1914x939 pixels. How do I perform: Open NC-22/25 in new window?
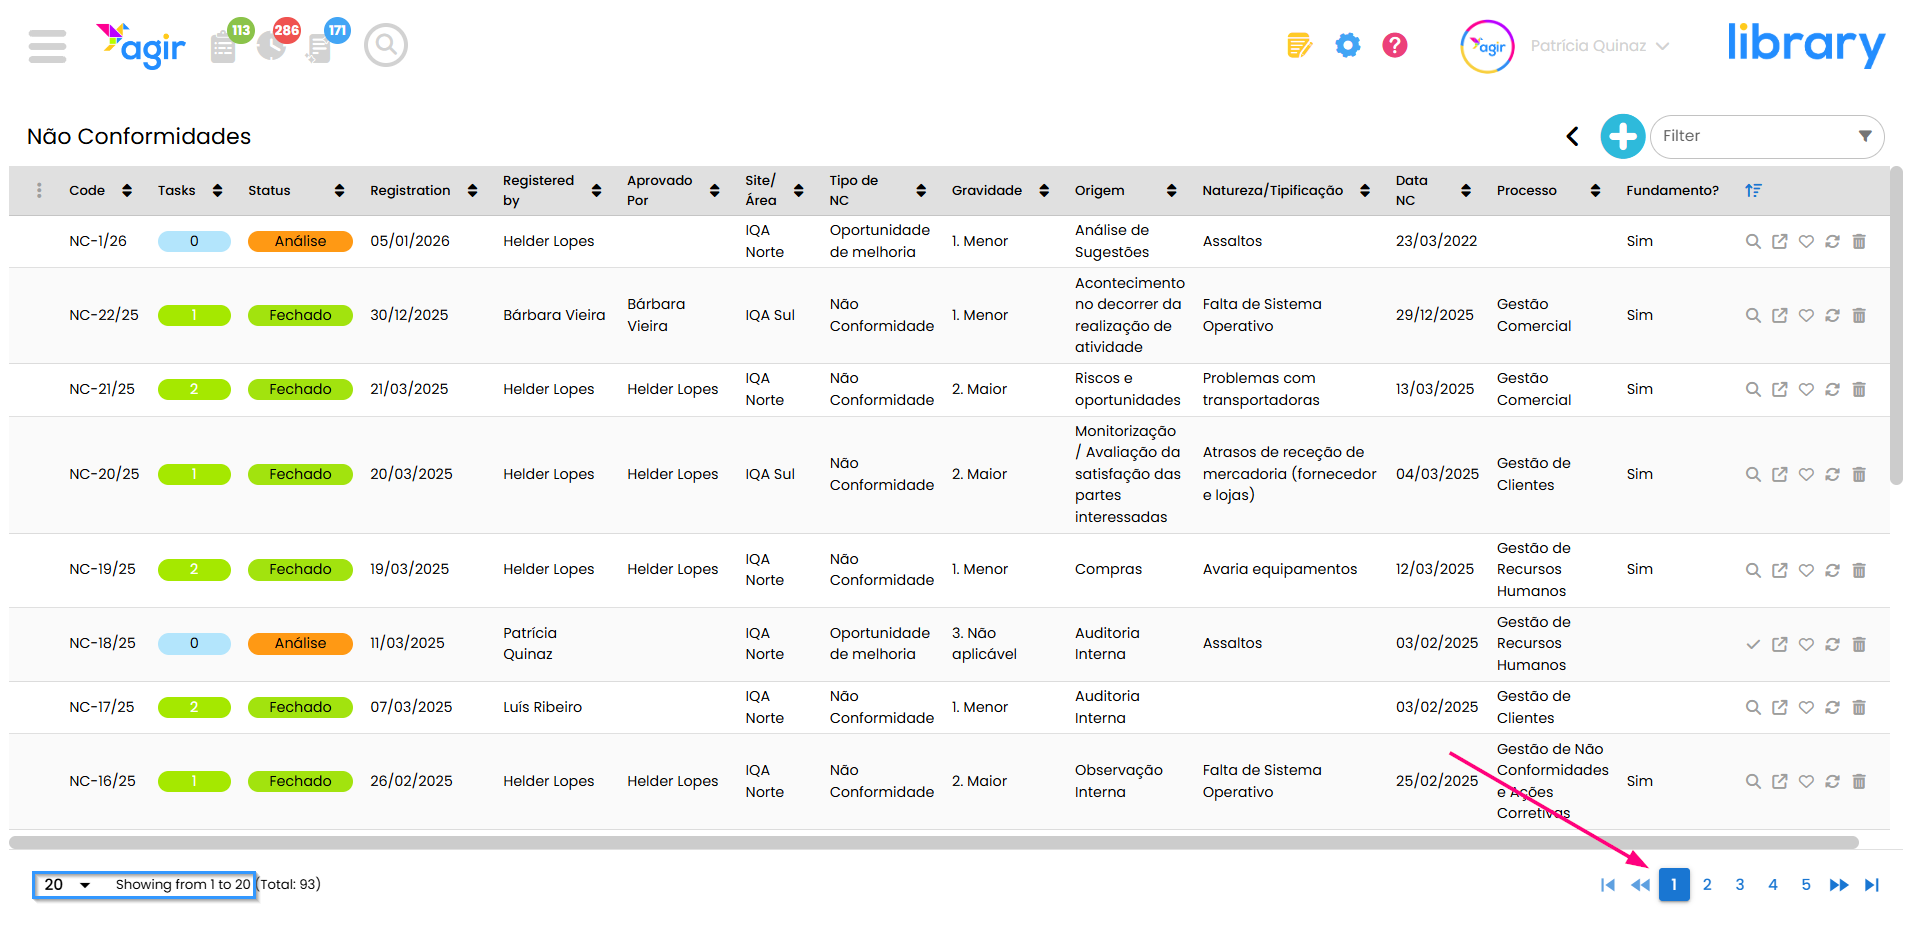pyautogui.click(x=1780, y=315)
